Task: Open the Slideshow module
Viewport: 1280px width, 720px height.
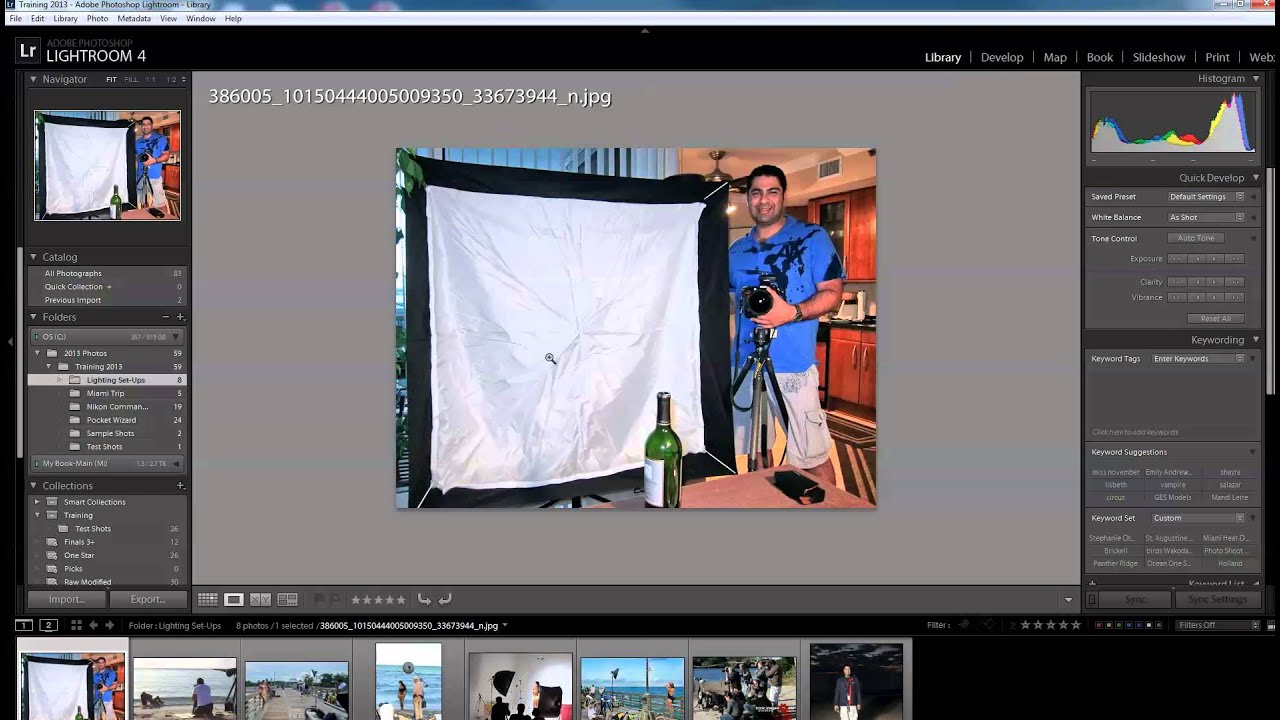Action: click(1159, 57)
